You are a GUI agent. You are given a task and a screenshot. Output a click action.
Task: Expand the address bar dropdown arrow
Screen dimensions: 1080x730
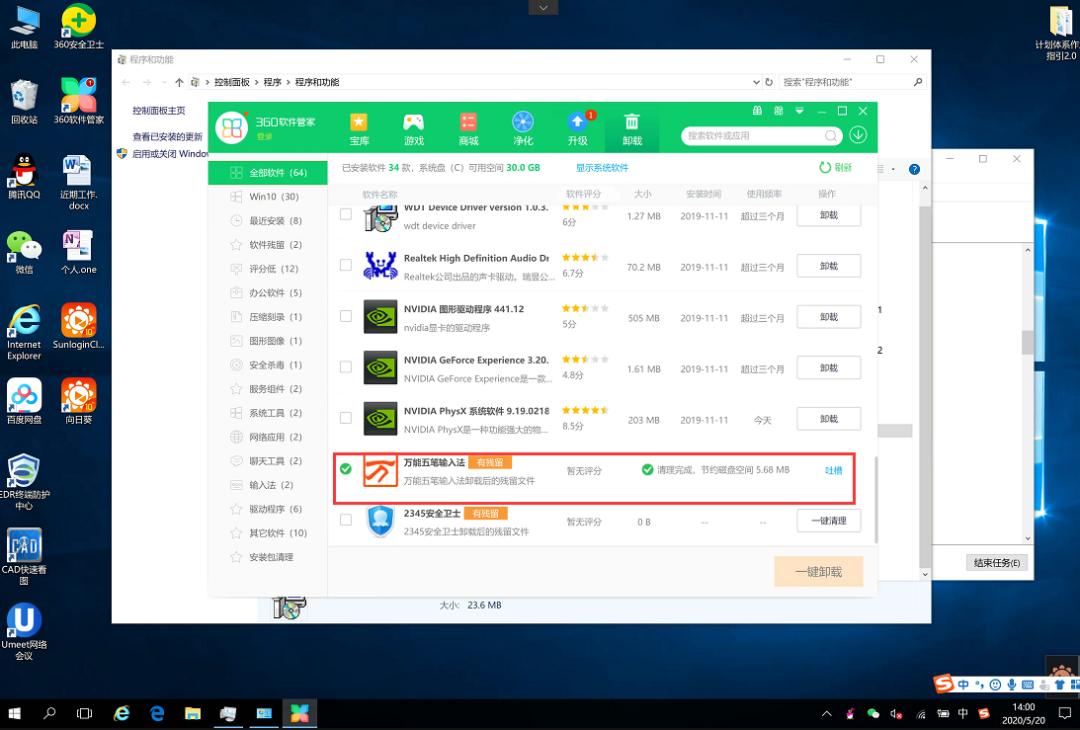756,82
